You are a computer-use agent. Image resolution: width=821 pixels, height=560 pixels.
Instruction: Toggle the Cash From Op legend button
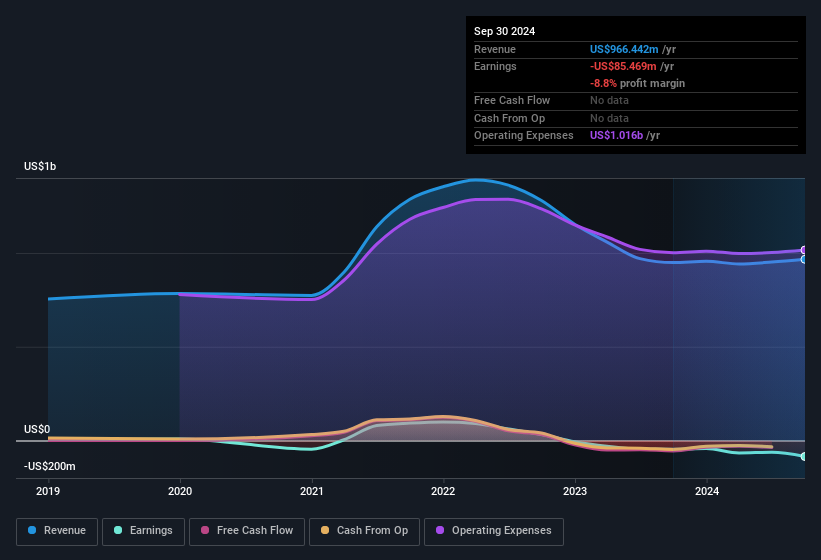point(364,532)
